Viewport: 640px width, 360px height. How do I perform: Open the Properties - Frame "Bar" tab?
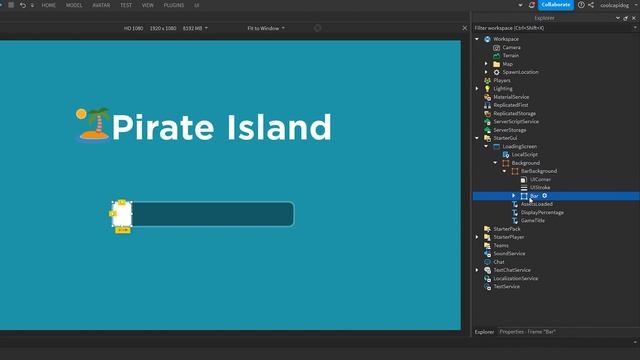click(527, 332)
